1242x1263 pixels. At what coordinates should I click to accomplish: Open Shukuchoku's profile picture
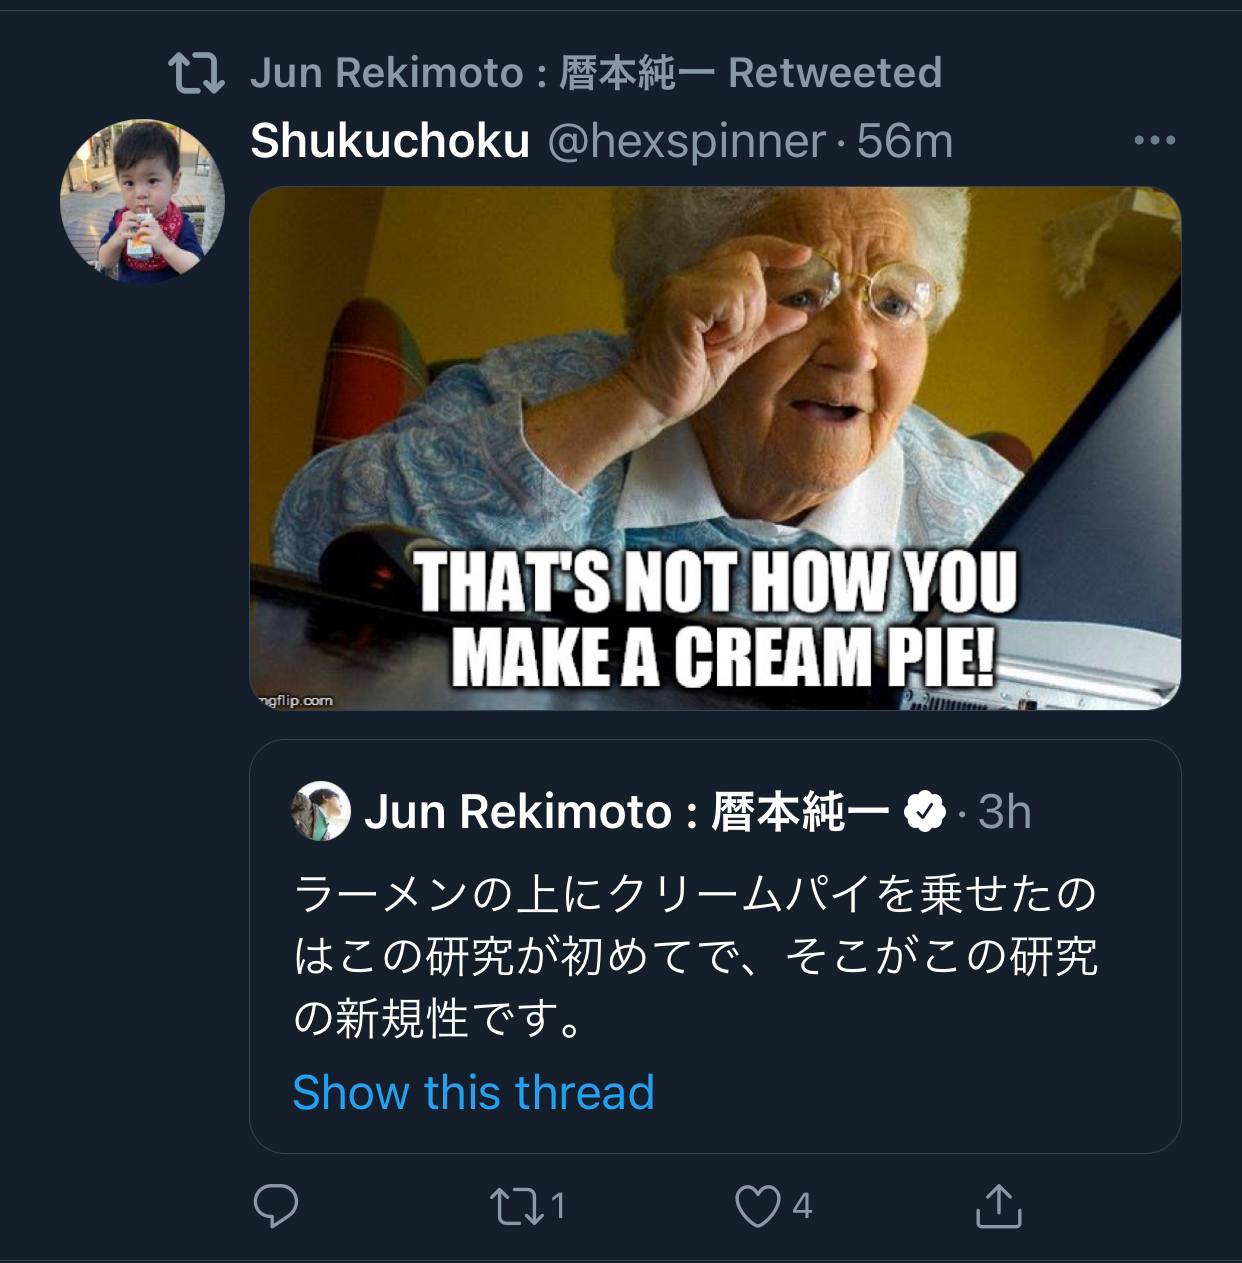pyautogui.click(x=143, y=201)
